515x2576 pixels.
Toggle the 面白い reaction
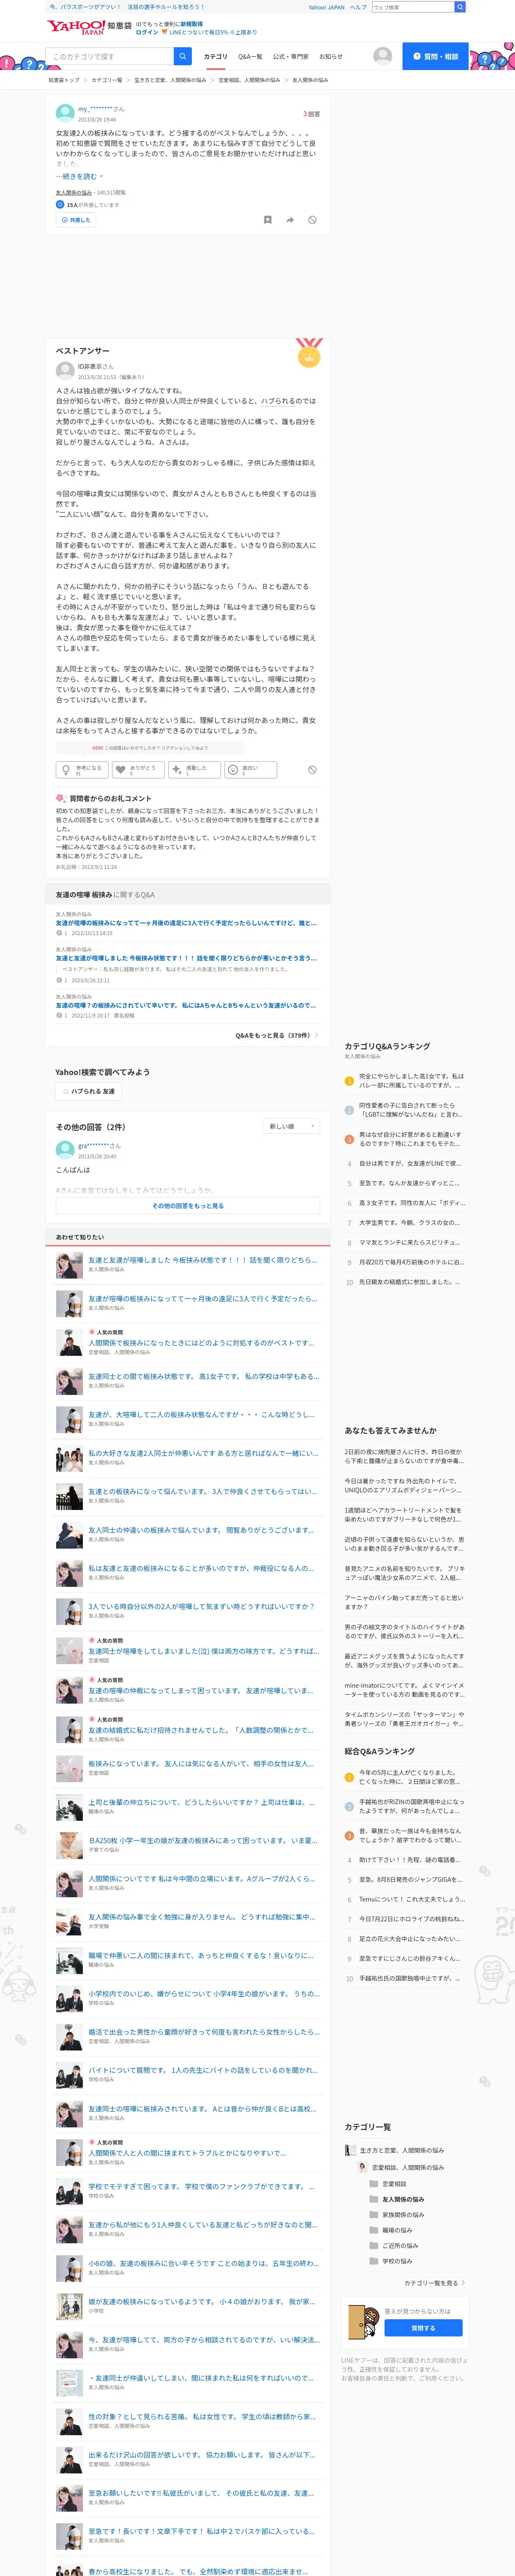coord(250,770)
